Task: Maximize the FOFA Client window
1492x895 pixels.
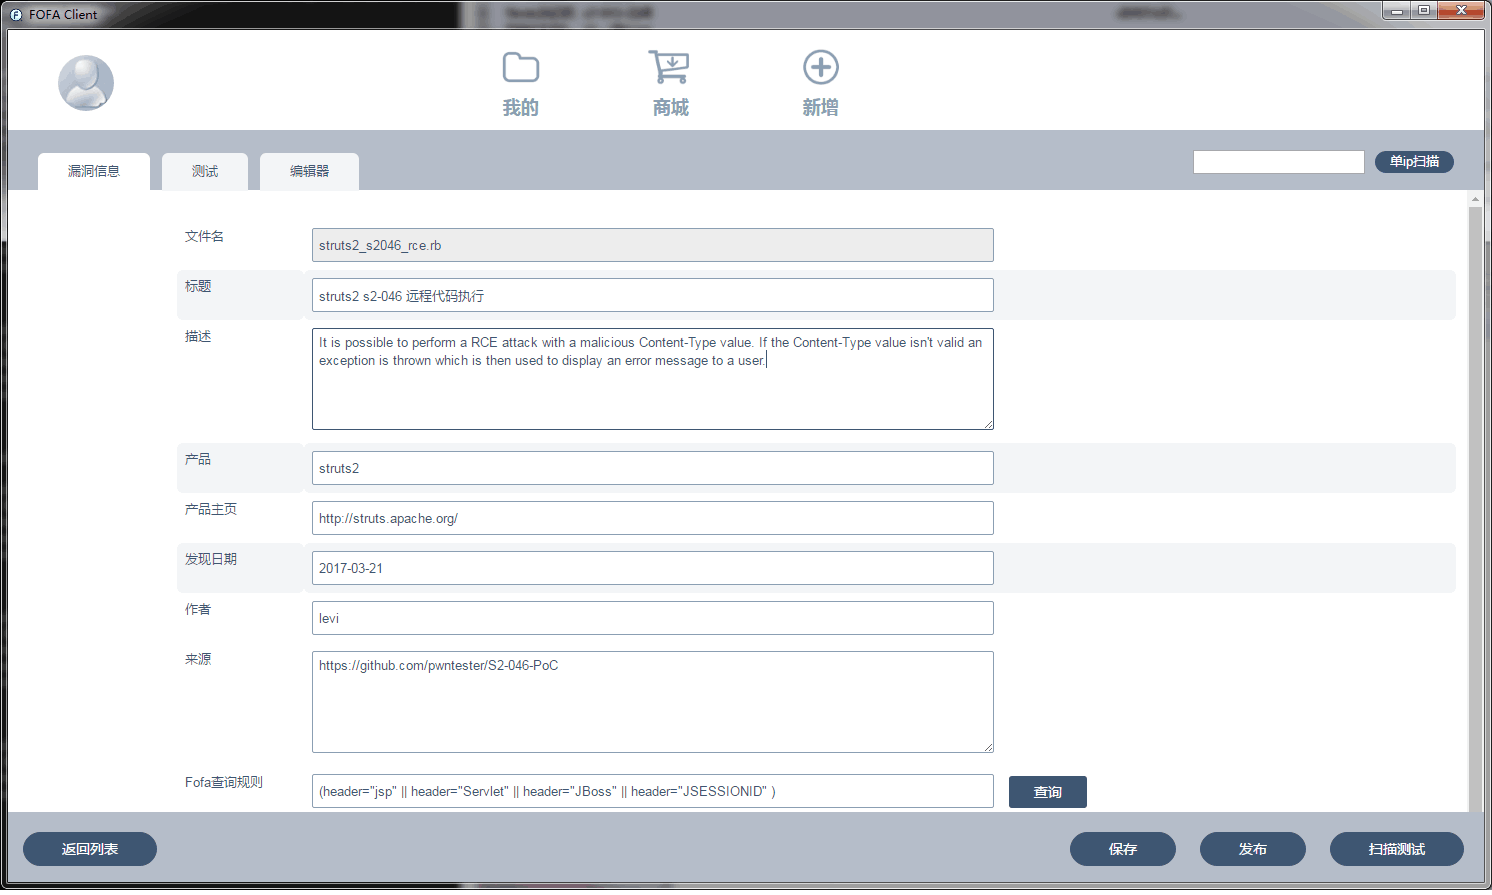Action: coord(1424,10)
